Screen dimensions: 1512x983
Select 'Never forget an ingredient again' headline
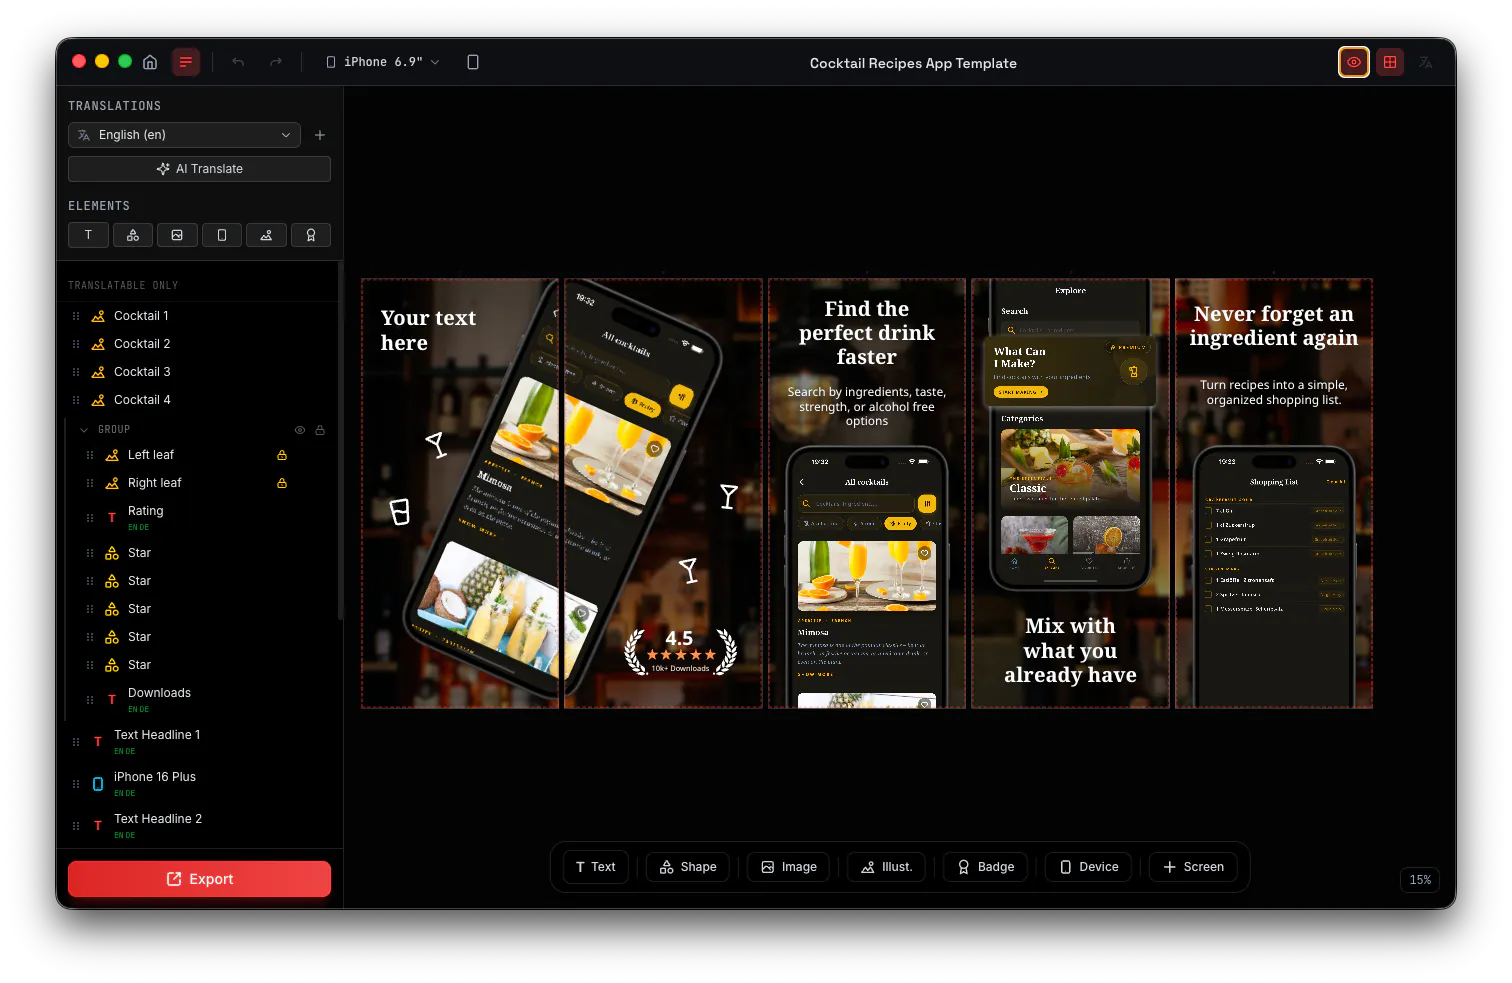click(1274, 326)
